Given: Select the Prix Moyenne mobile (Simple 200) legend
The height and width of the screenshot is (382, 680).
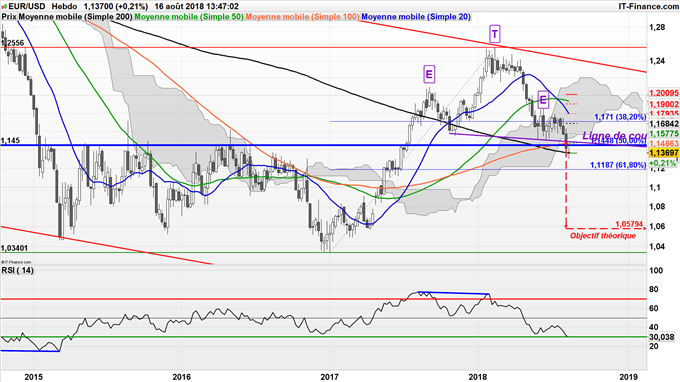Looking at the screenshot, I should [x=67, y=17].
